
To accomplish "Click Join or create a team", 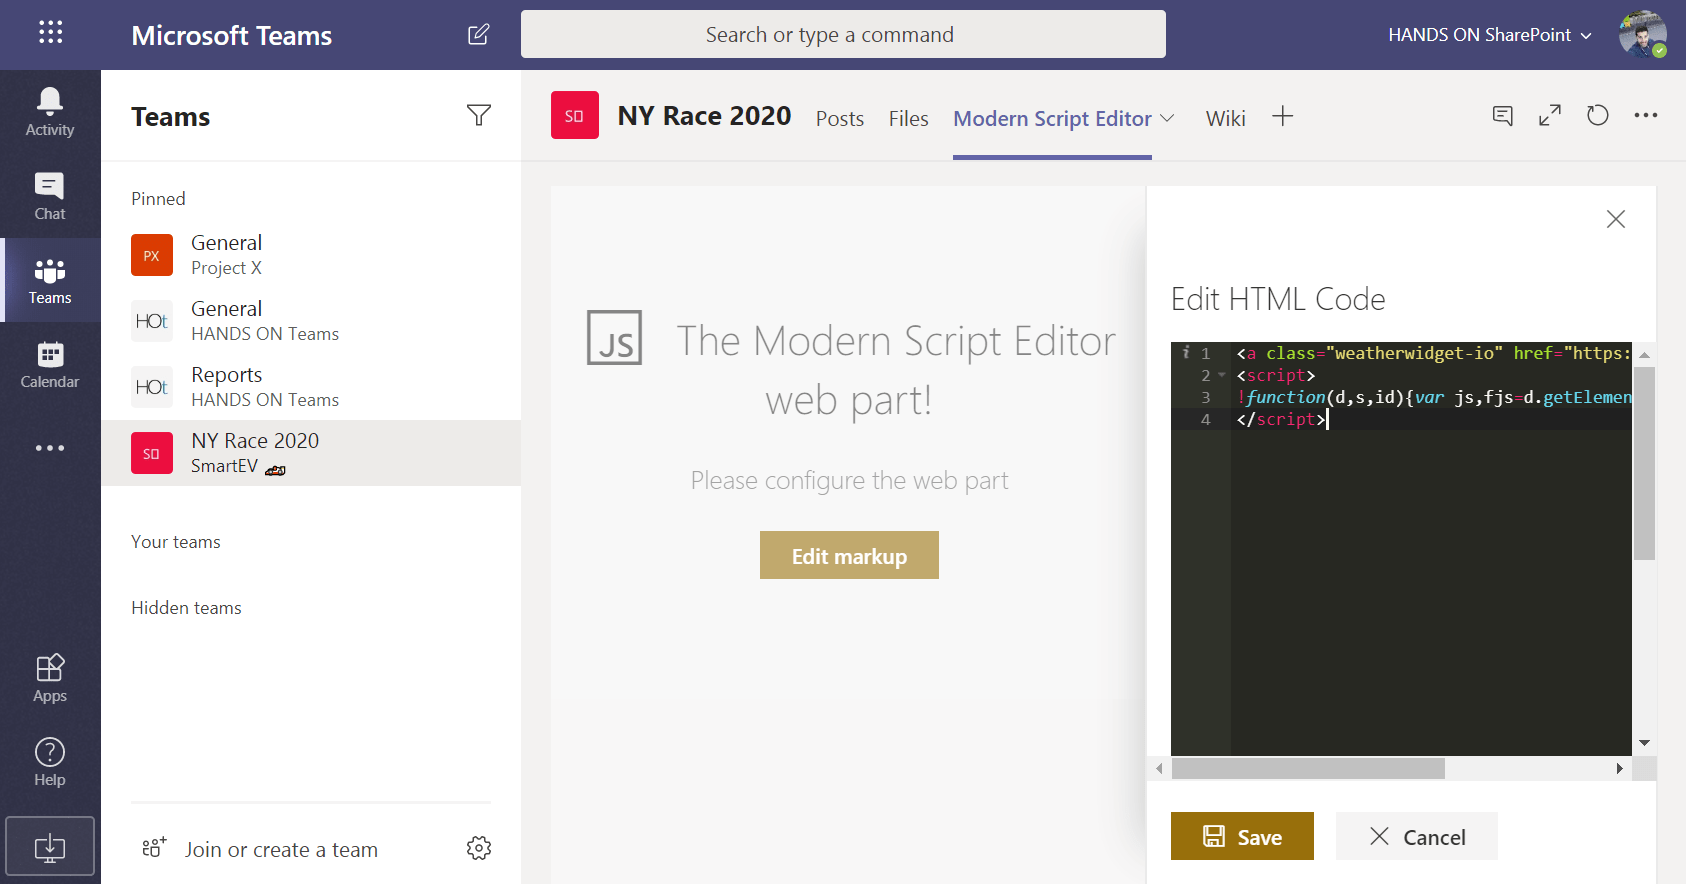I will 281,849.
